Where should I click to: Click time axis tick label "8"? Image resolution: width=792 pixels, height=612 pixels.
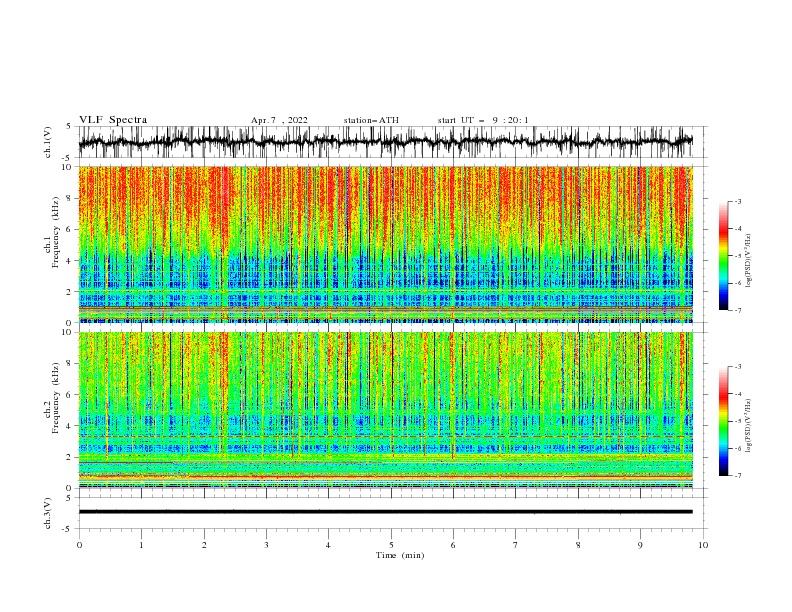coord(578,545)
